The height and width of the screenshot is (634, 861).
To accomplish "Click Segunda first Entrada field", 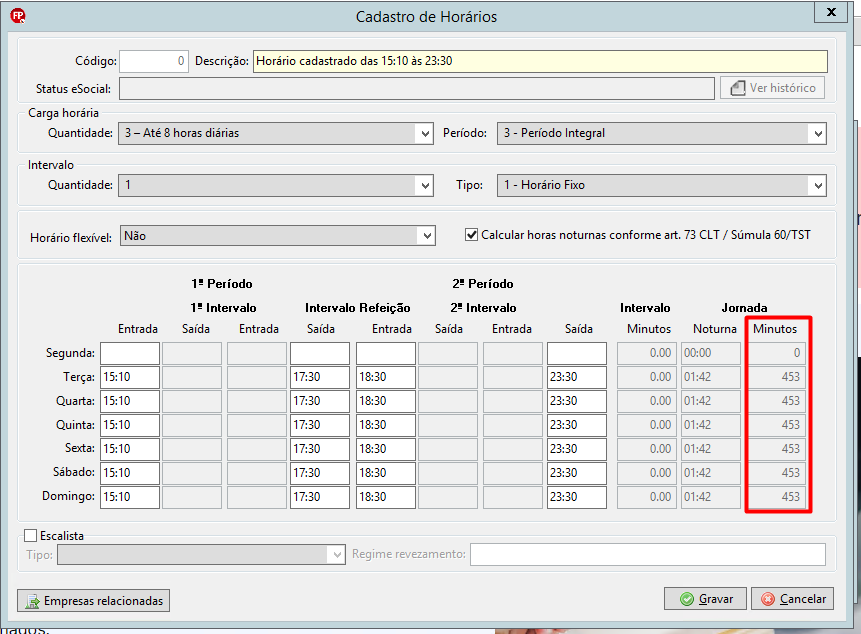I will point(130,354).
